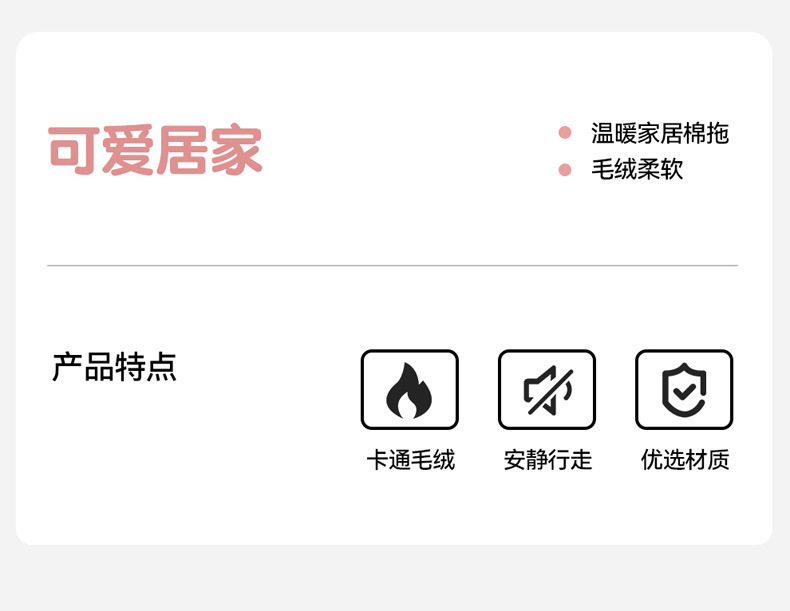Click the 家 character in the pink title
The height and width of the screenshot is (611, 790).
tap(236, 150)
